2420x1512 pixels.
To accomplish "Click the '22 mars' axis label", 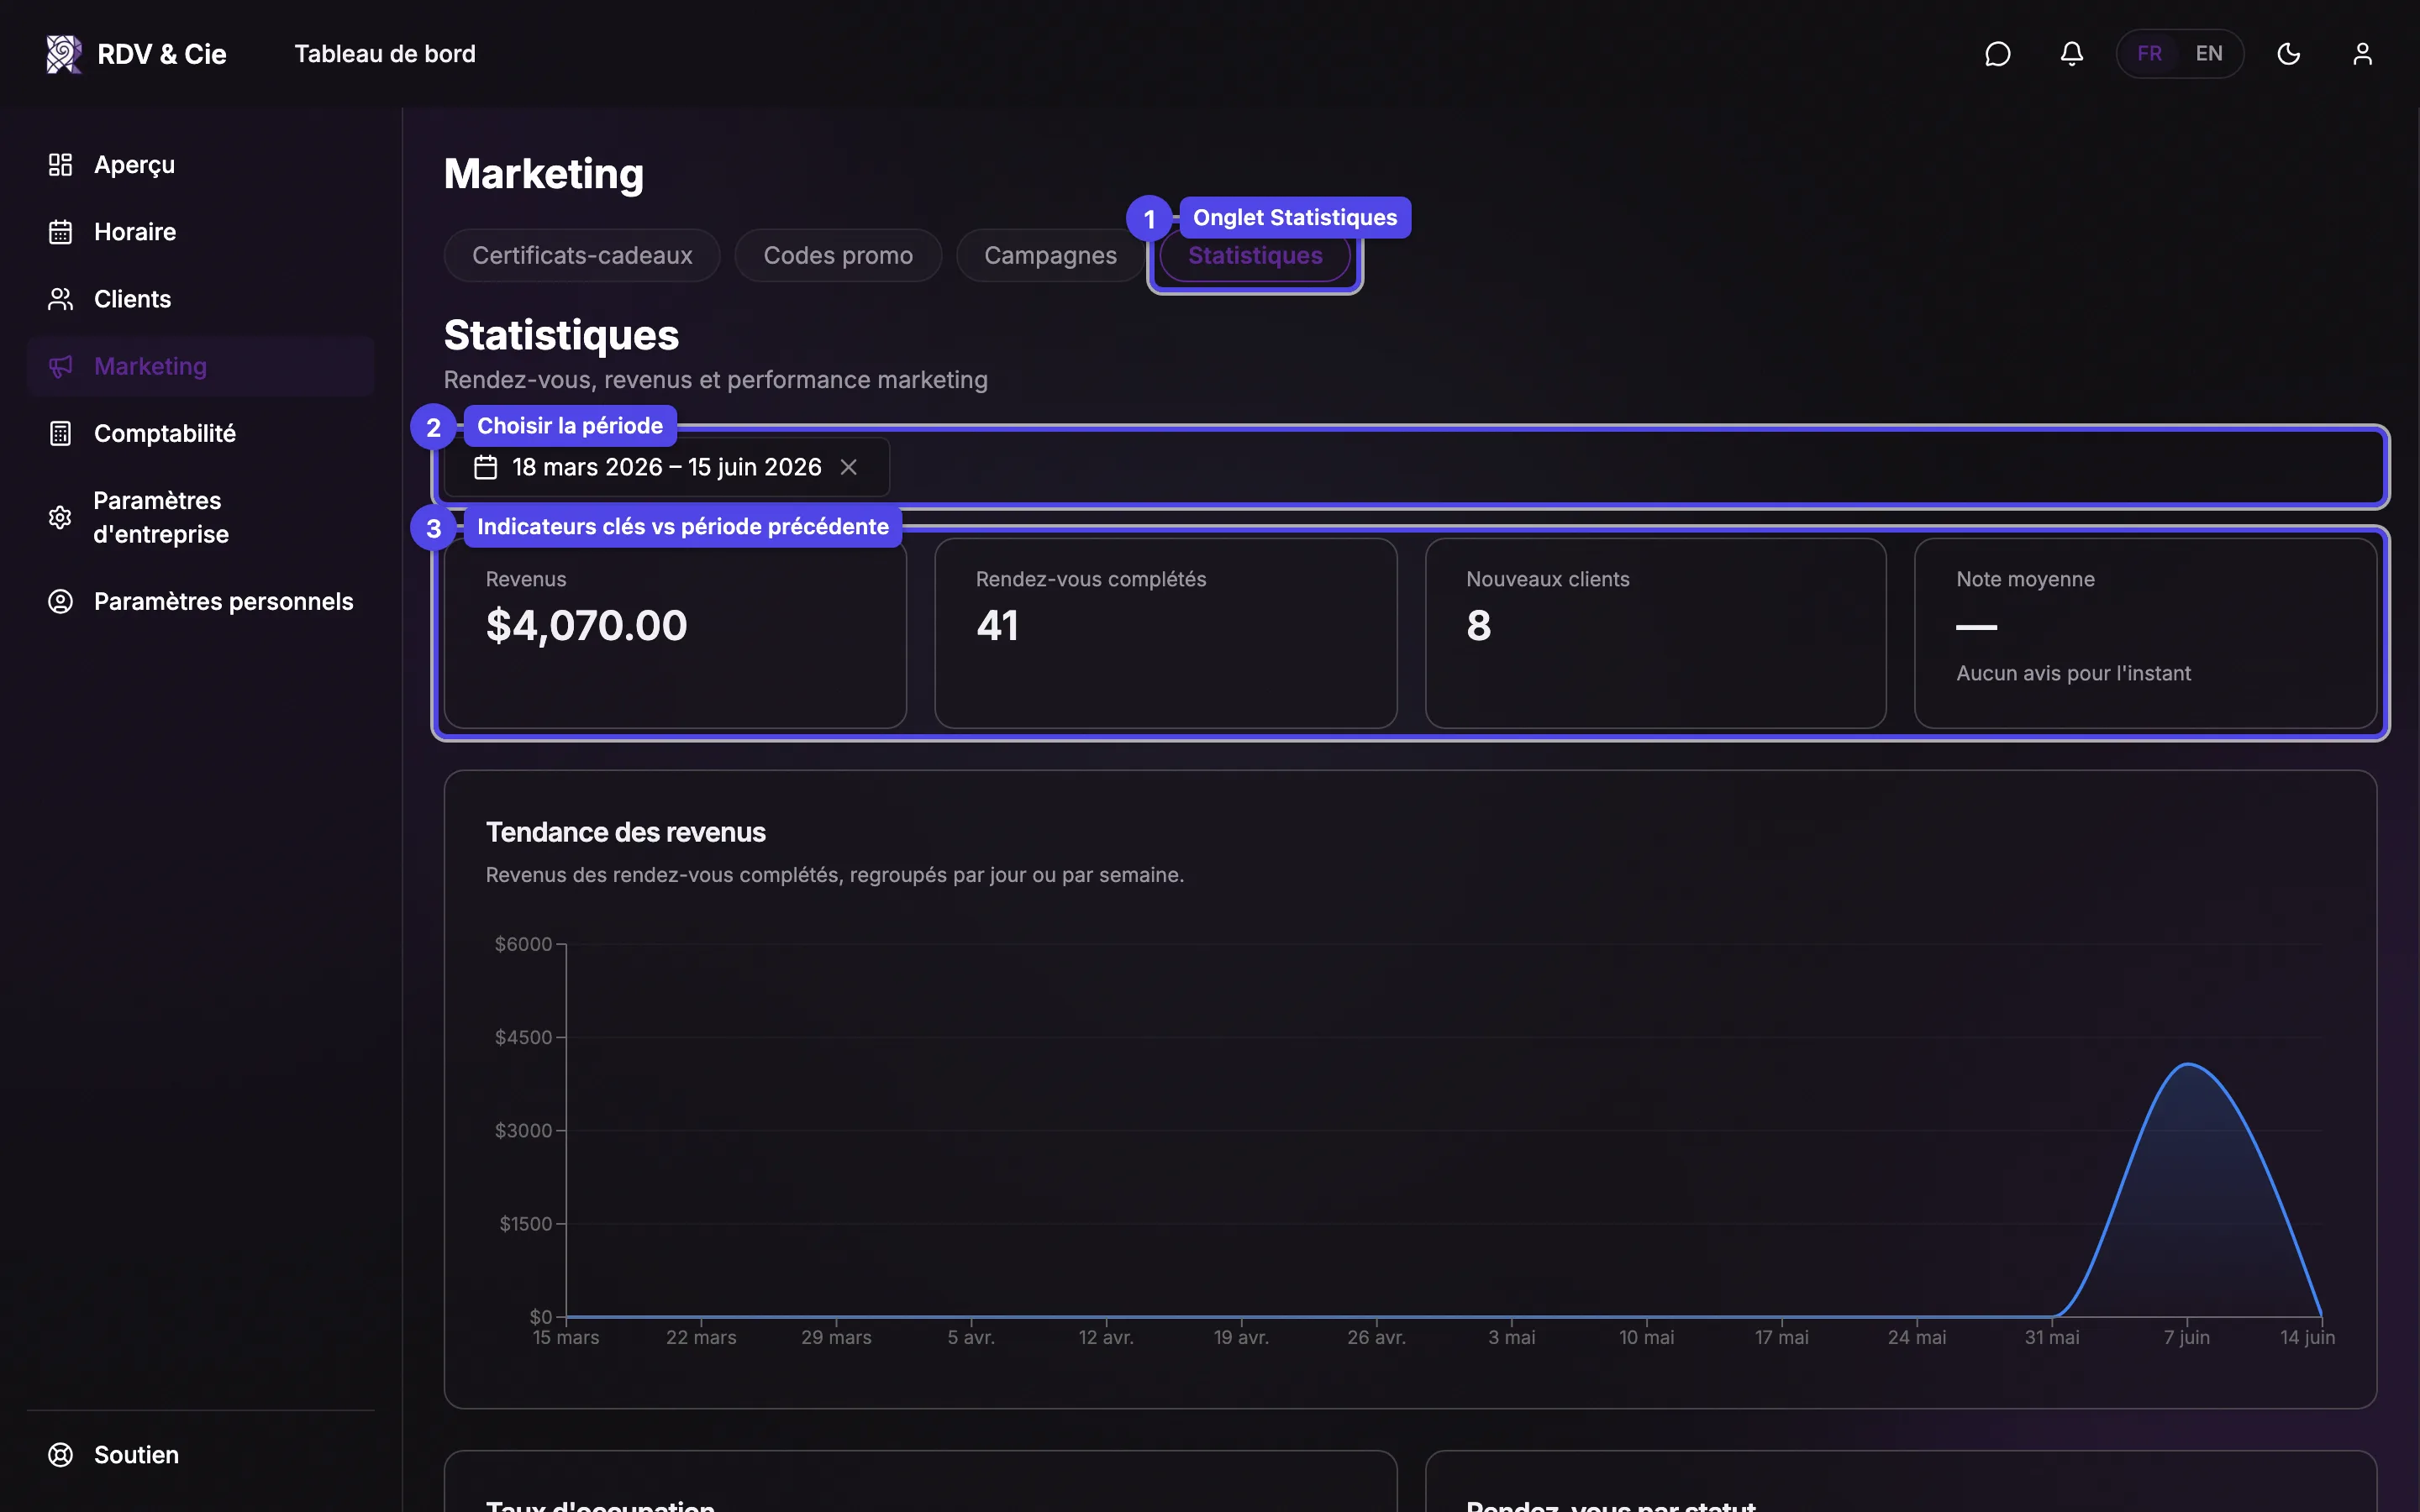I will click(x=701, y=1337).
